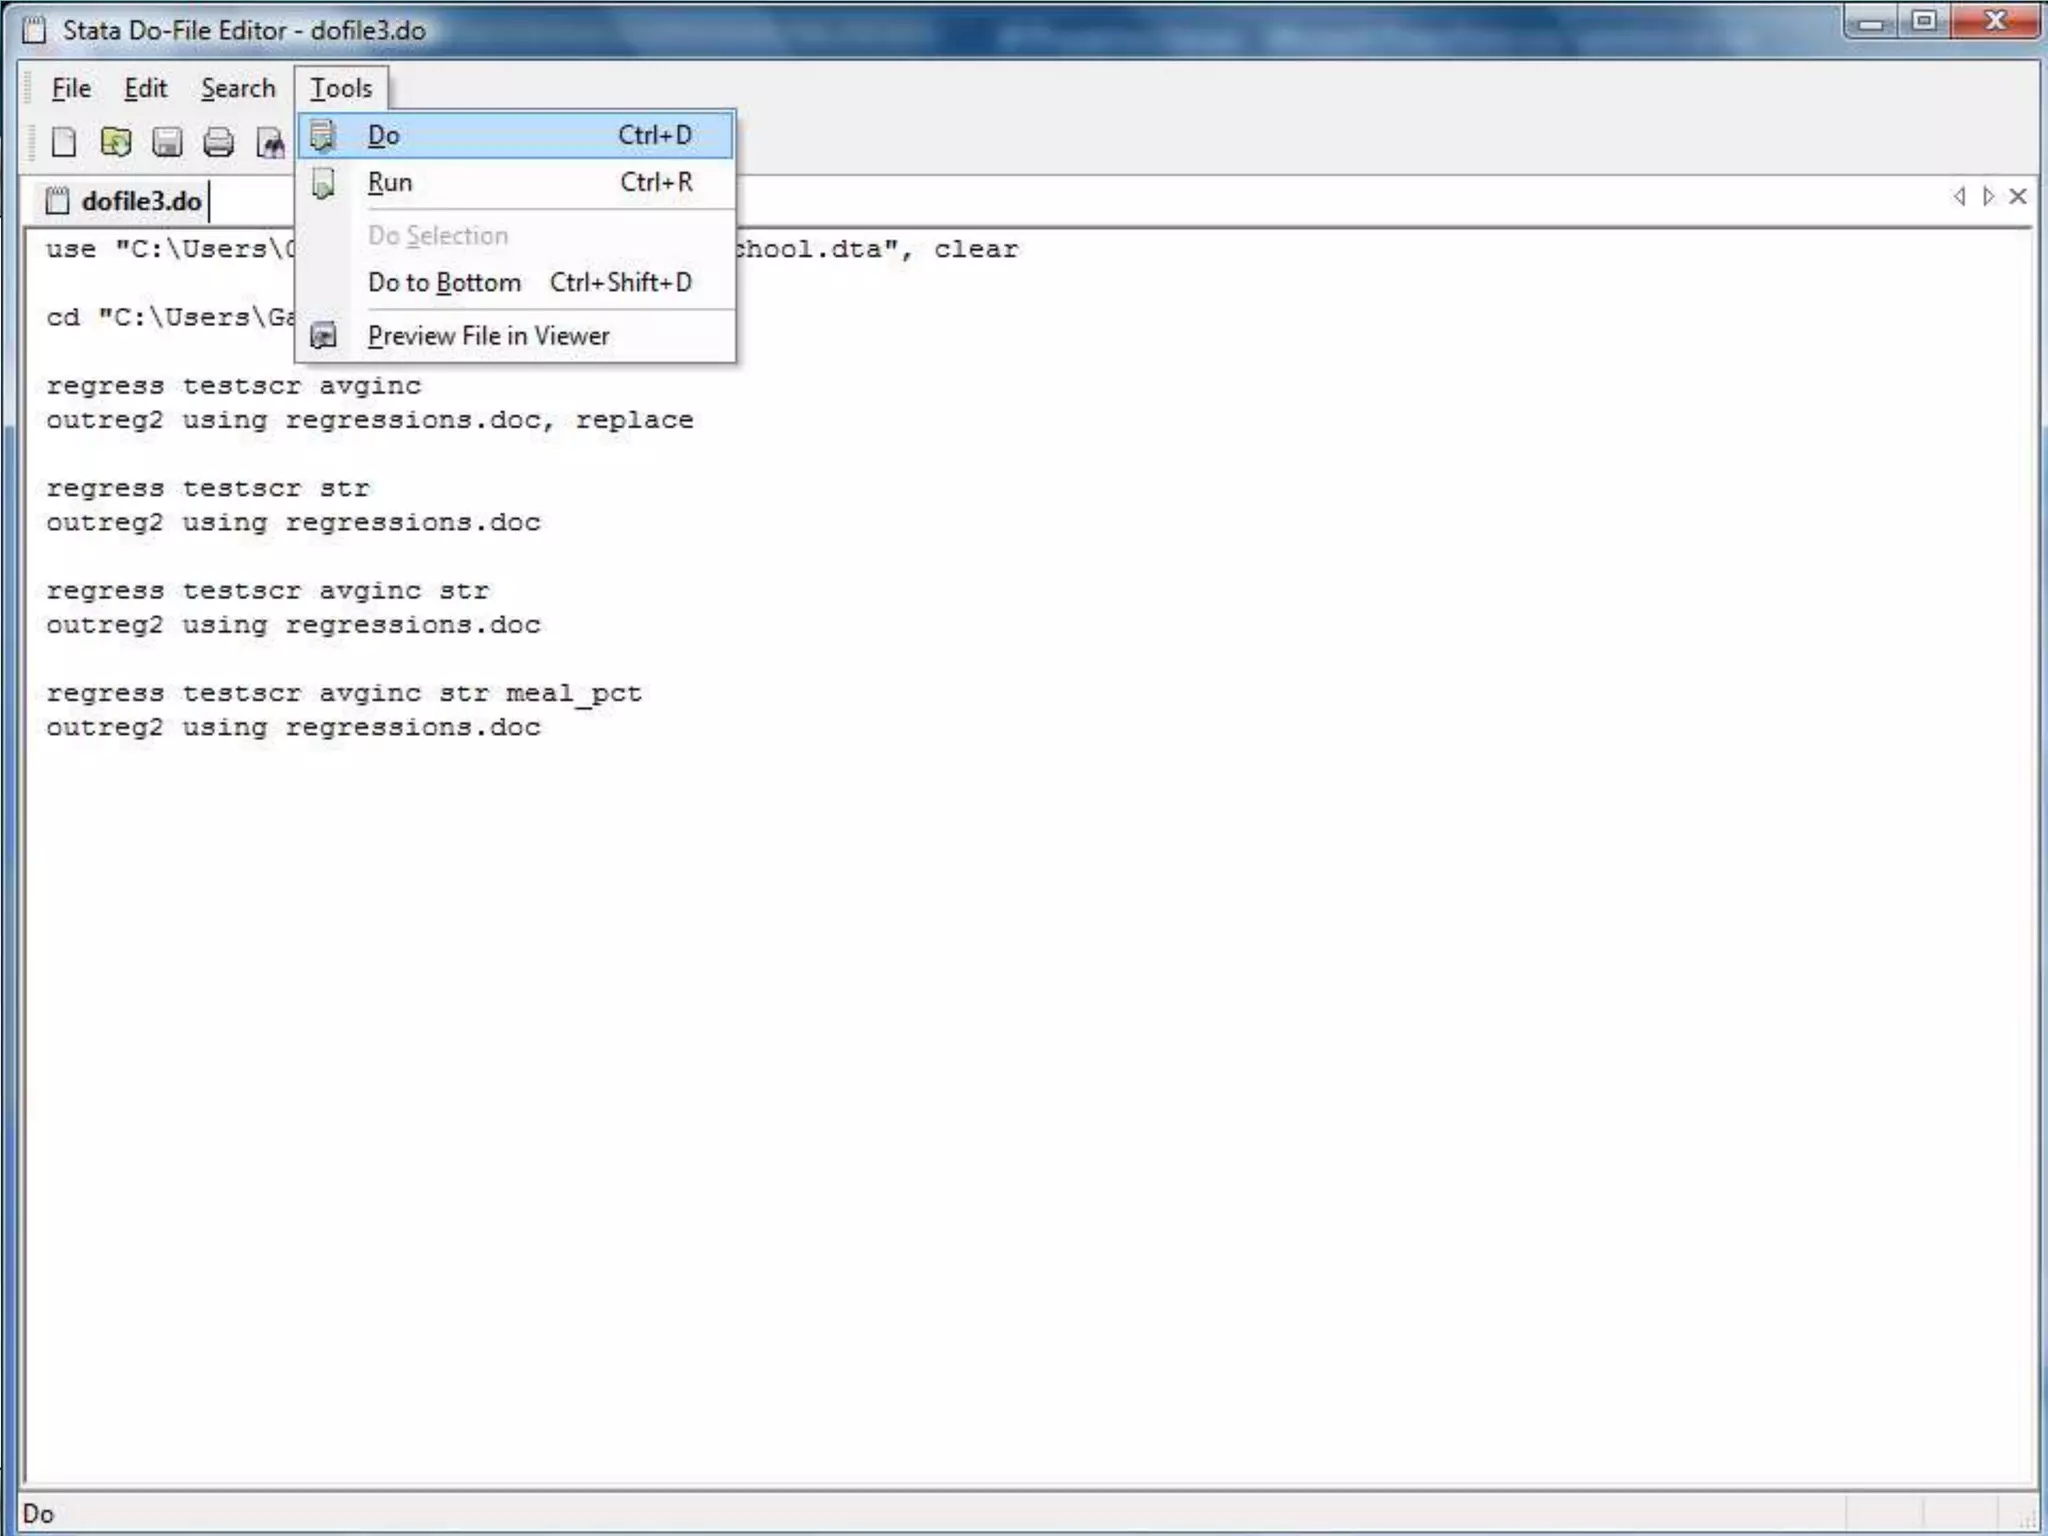Click the Print toolbar icon
Image resolution: width=2048 pixels, height=1536 pixels.
[218, 143]
